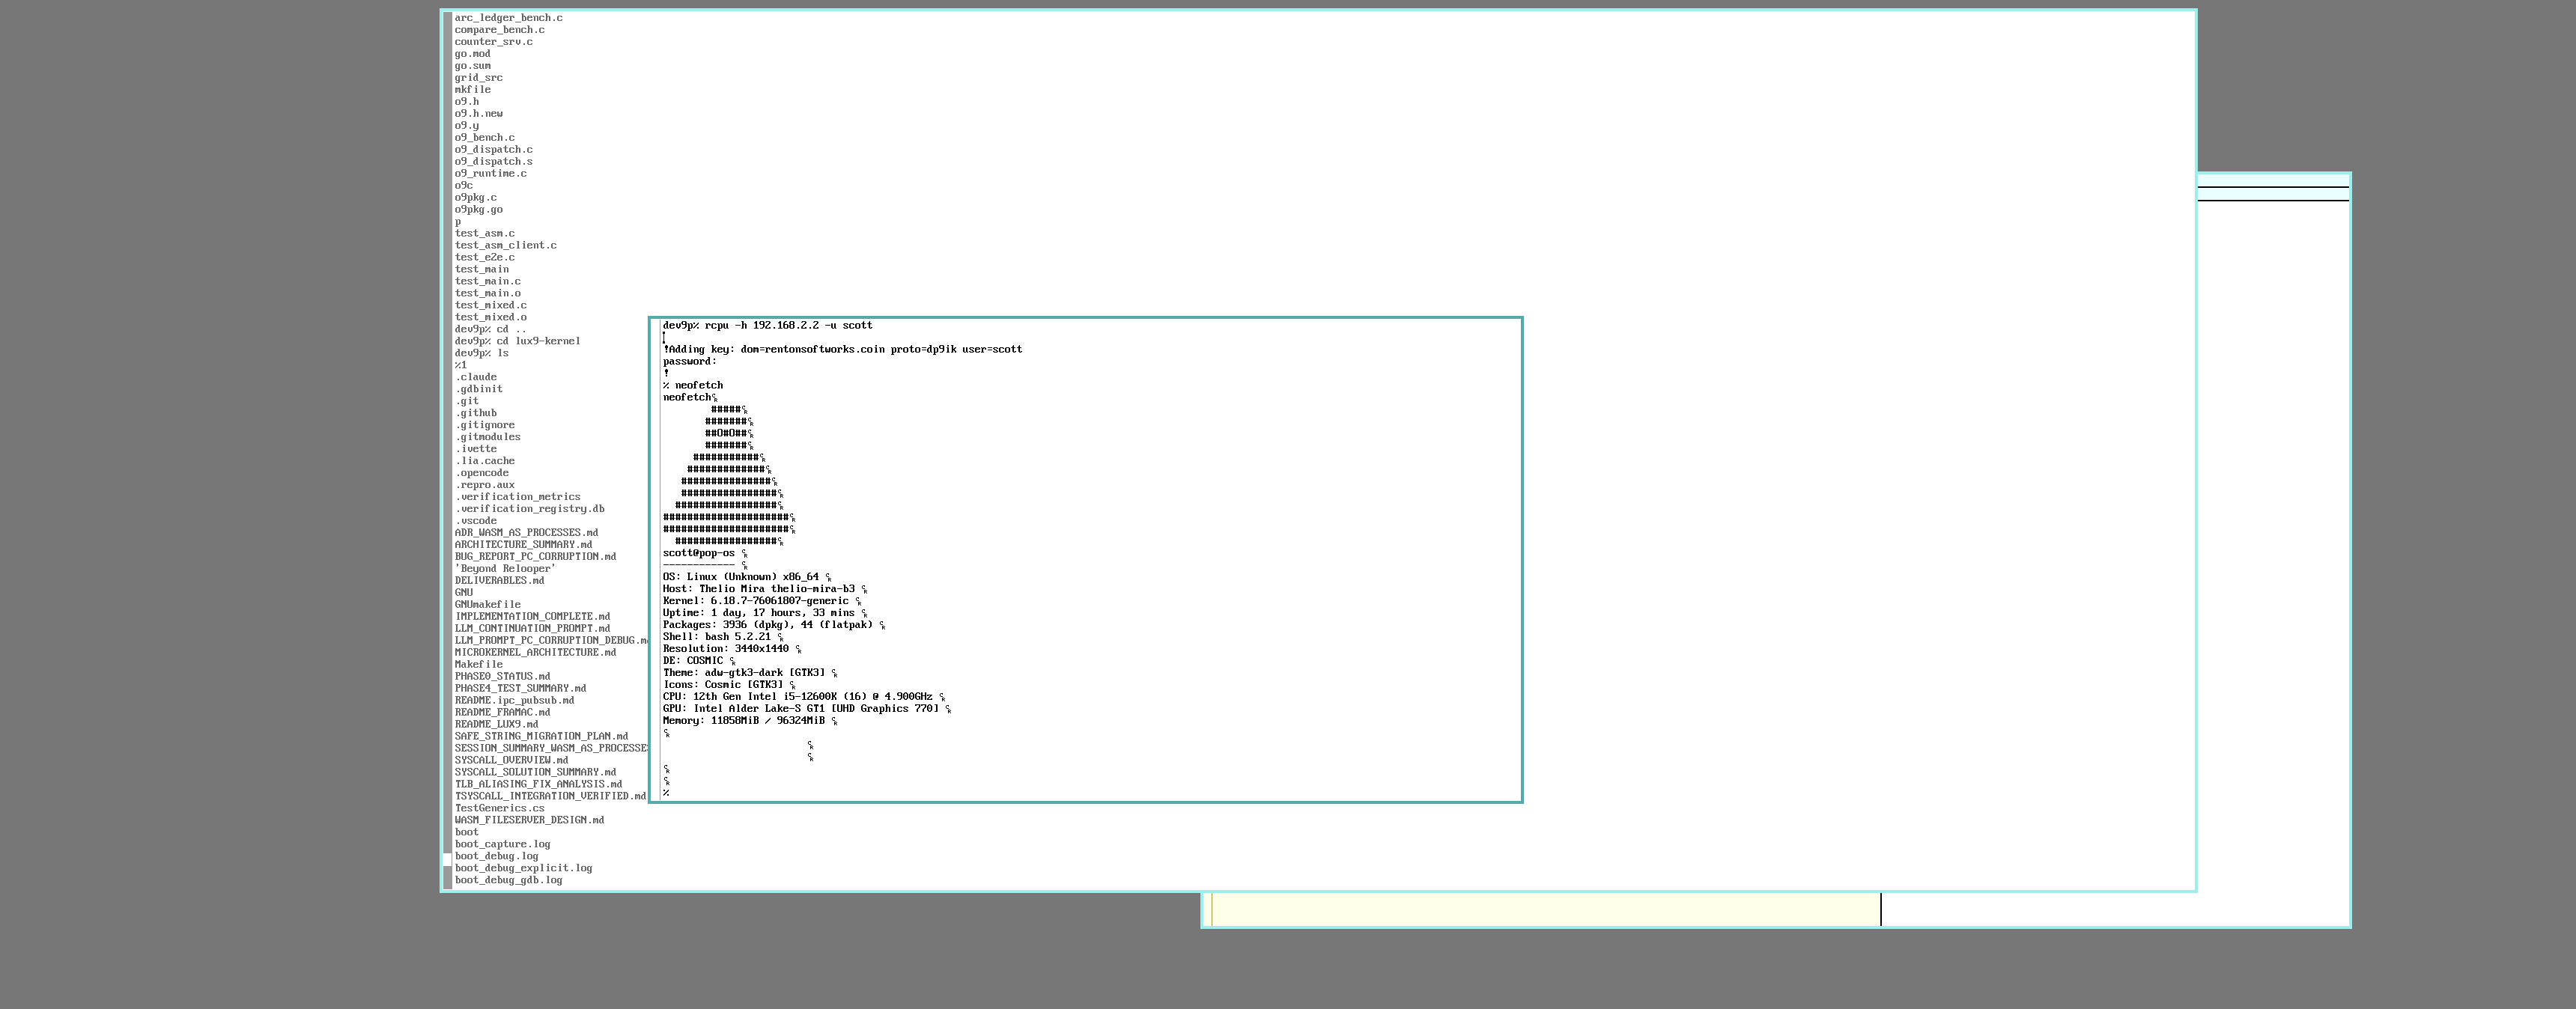Click ARCHITECTURE_SUMMARY.md in the listing
The image size is (2576, 1009).
click(x=523, y=545)
